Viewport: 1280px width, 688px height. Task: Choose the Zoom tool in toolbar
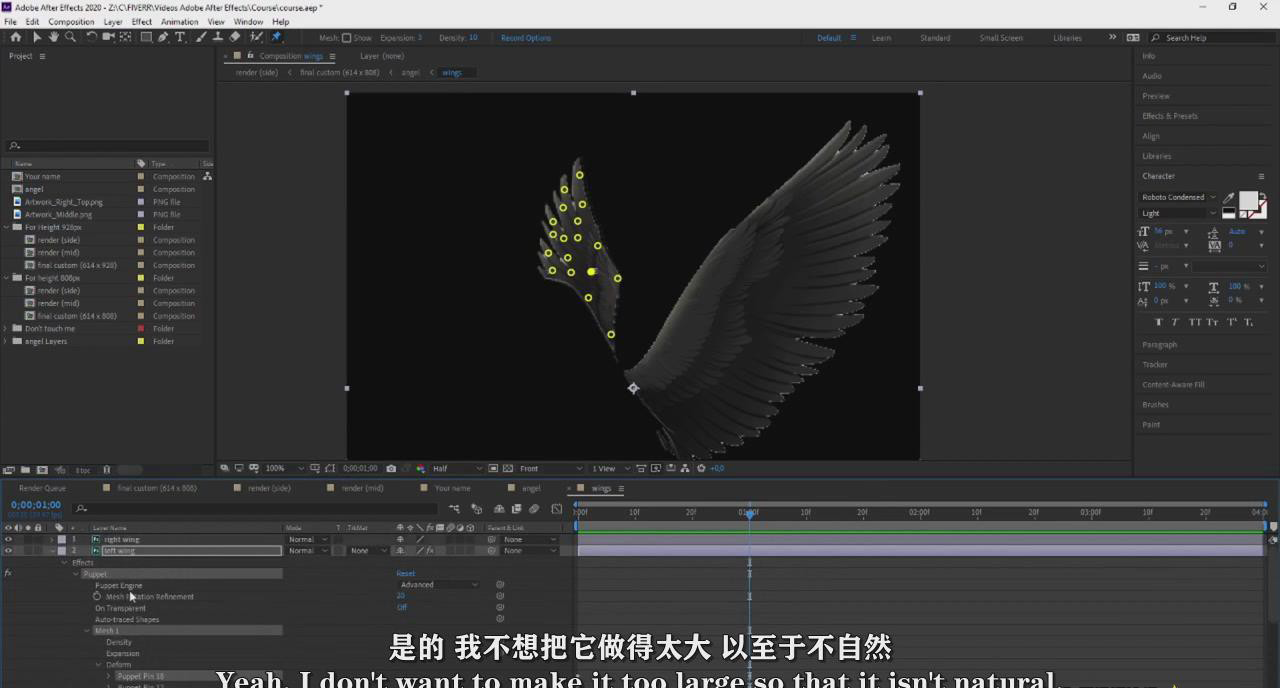tap(70, 37)
